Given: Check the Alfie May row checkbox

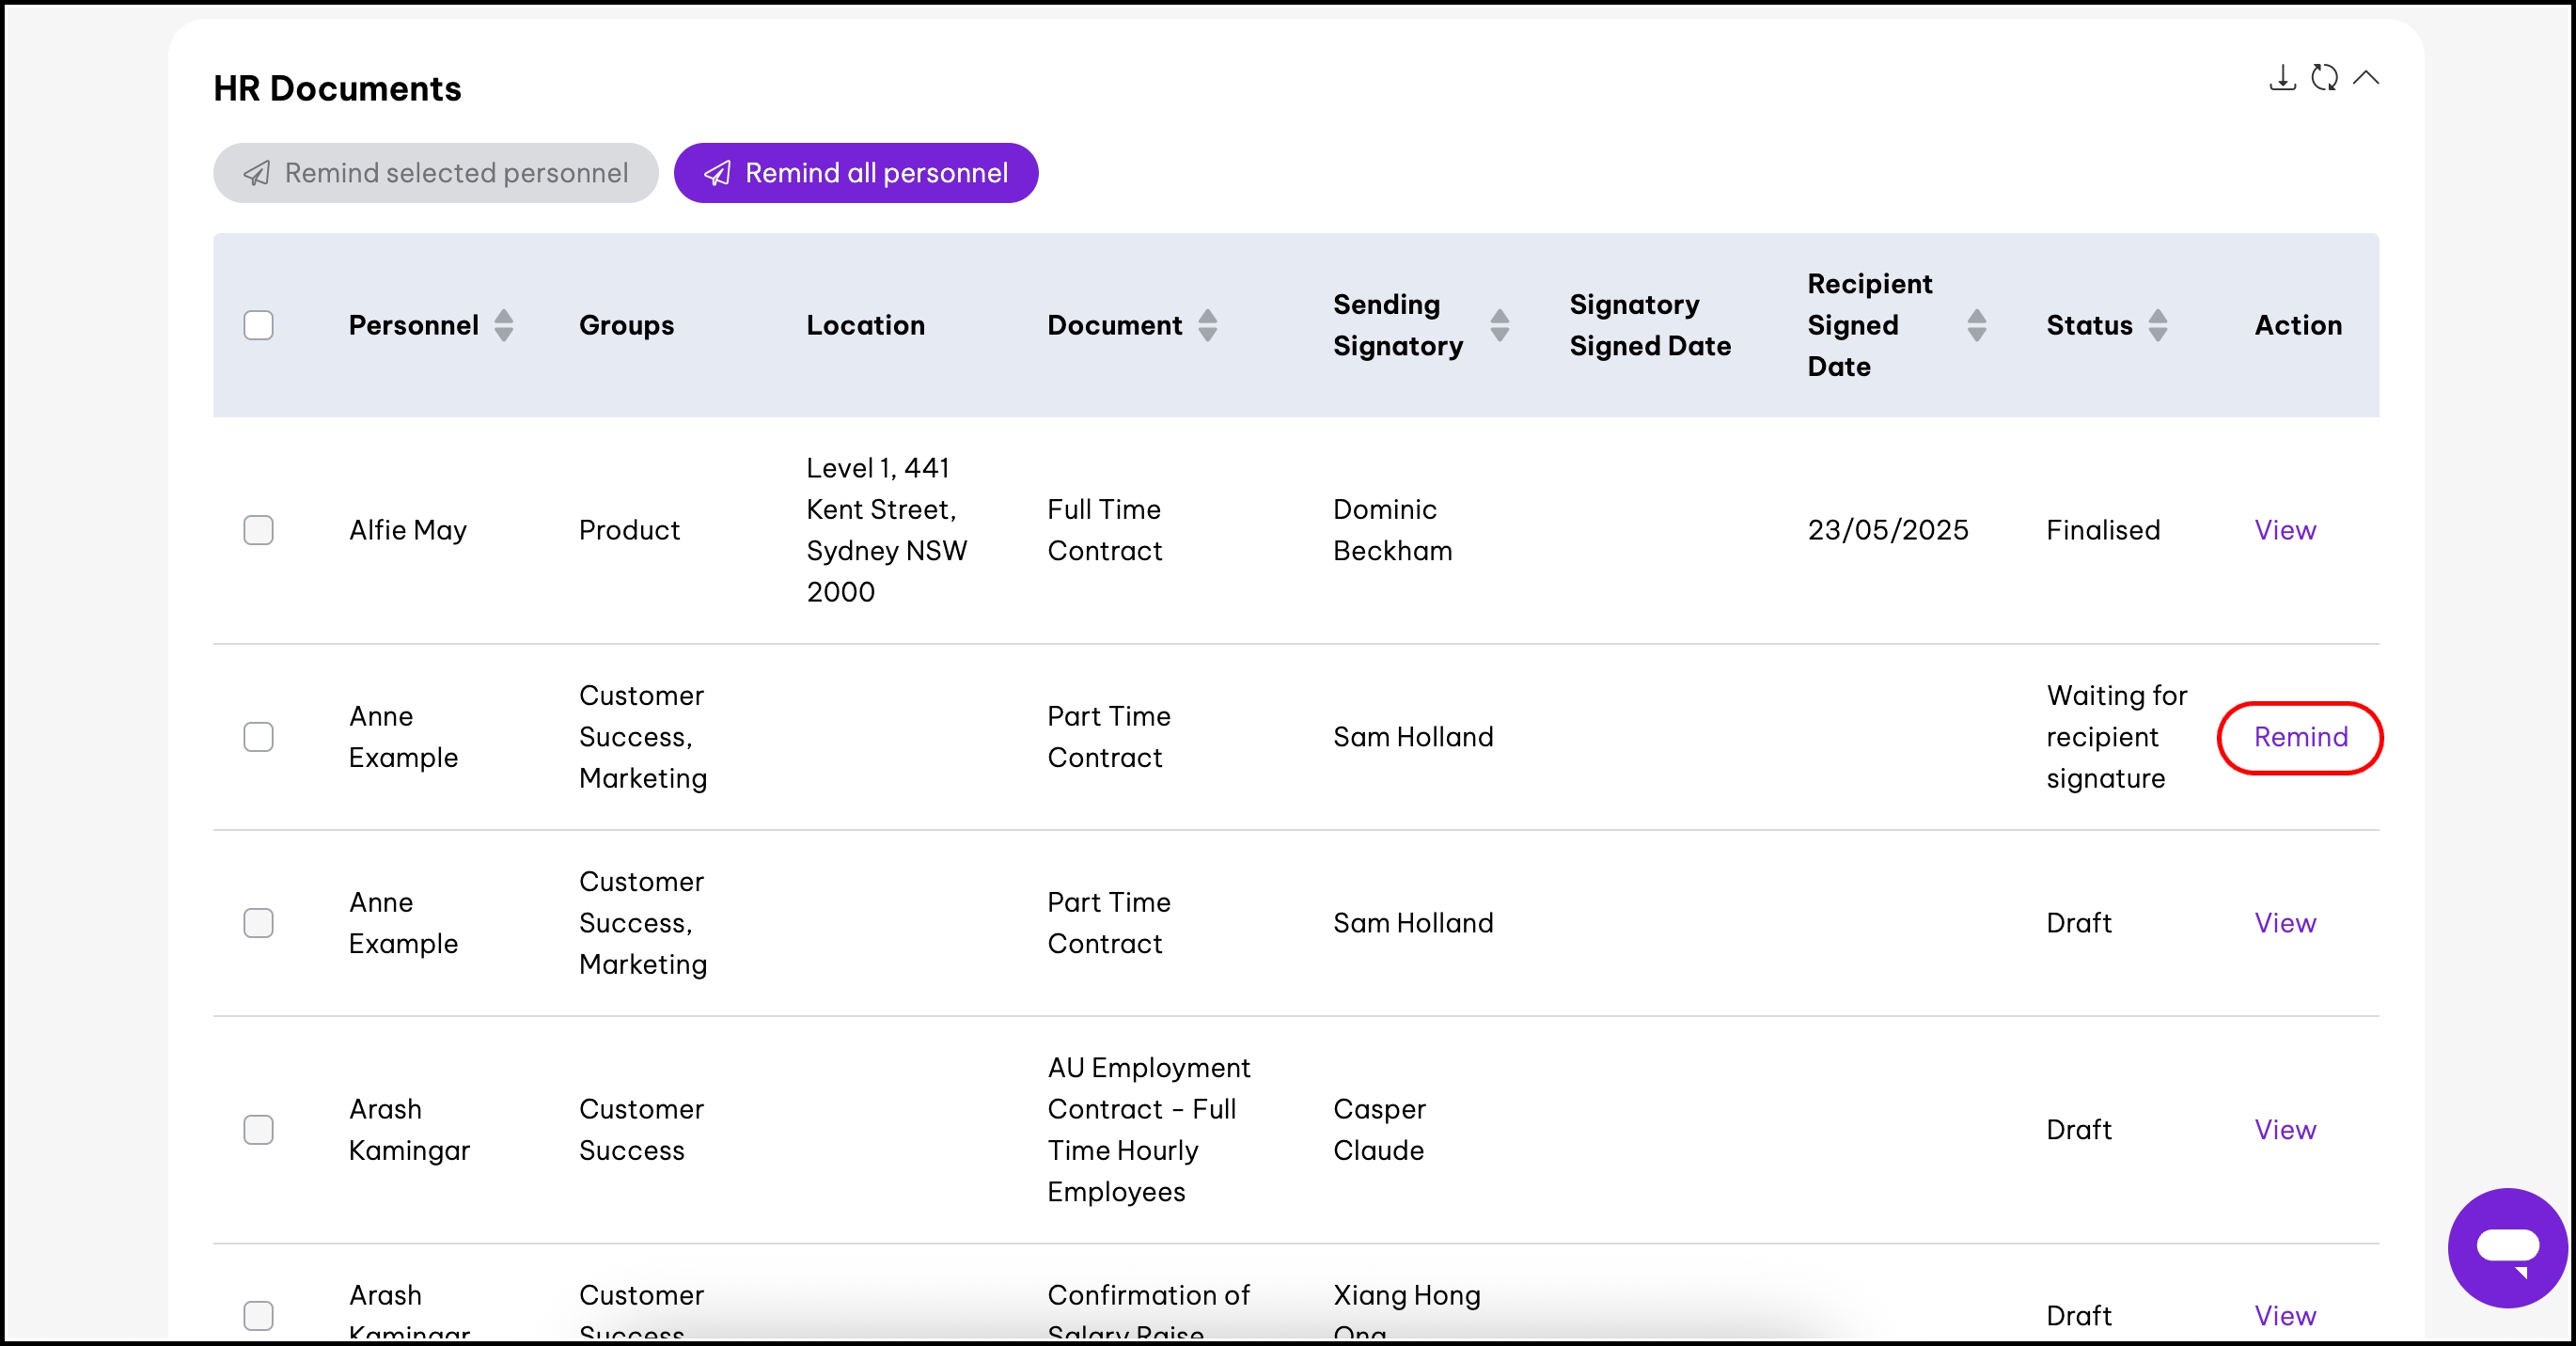Looking at the screenshot, I should [259, 530].
